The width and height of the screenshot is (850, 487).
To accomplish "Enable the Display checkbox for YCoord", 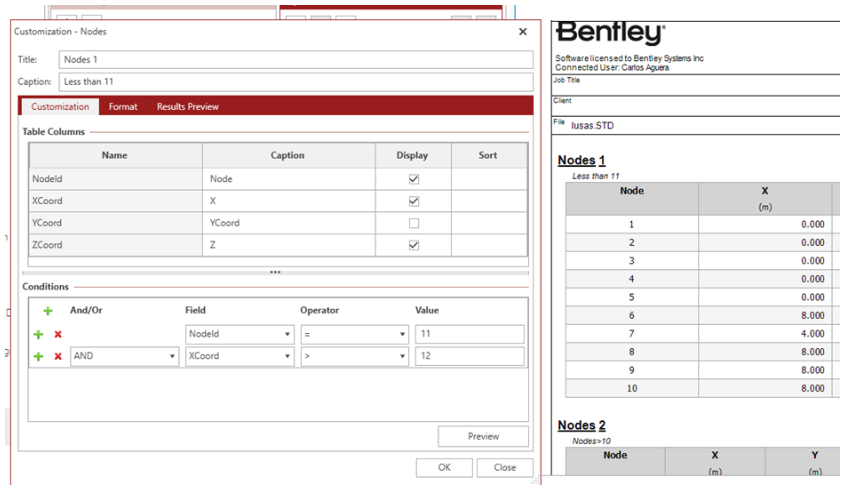I will coord(414,223).
